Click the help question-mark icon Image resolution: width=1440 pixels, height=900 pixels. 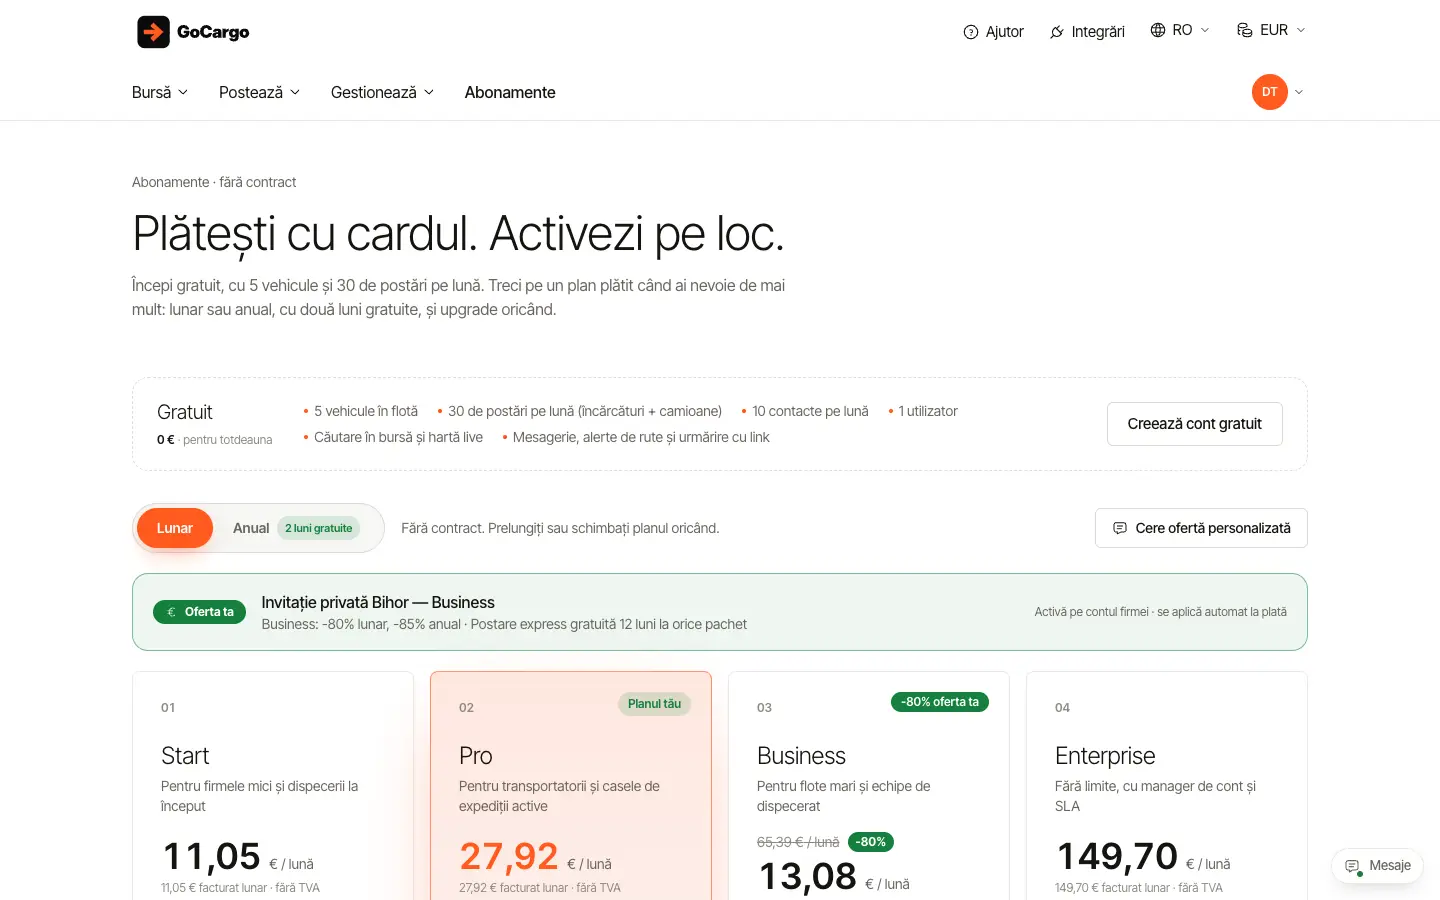[x=970, y=32]
